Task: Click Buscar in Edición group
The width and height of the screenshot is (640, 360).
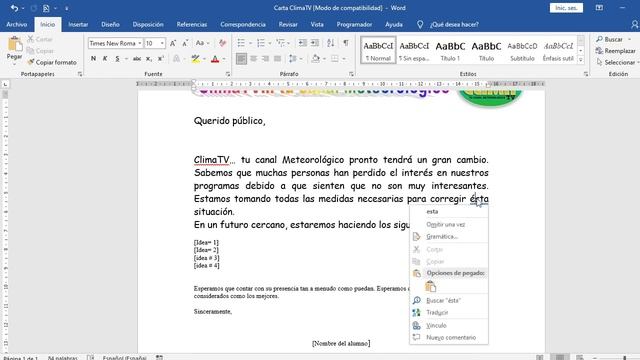Action: point(613,39)
